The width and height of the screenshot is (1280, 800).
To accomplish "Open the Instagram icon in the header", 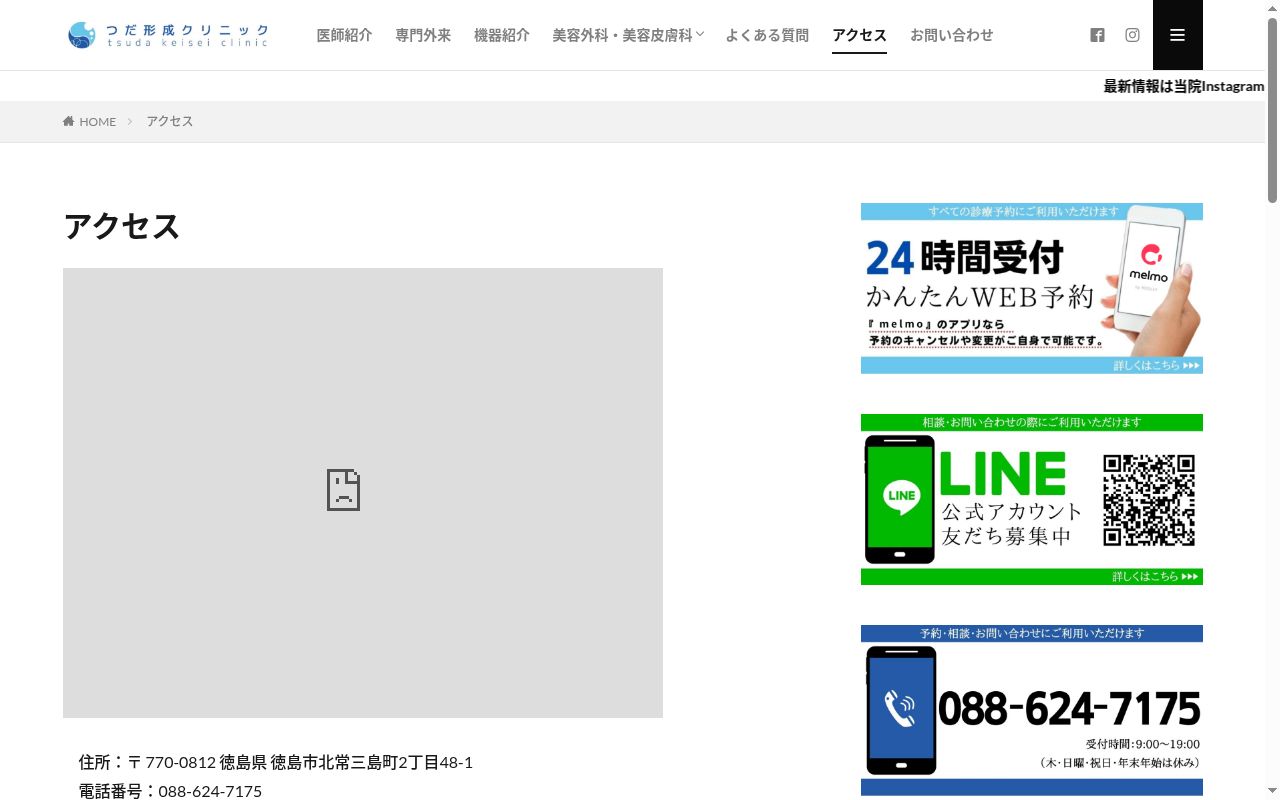I will coord(1132,35).
